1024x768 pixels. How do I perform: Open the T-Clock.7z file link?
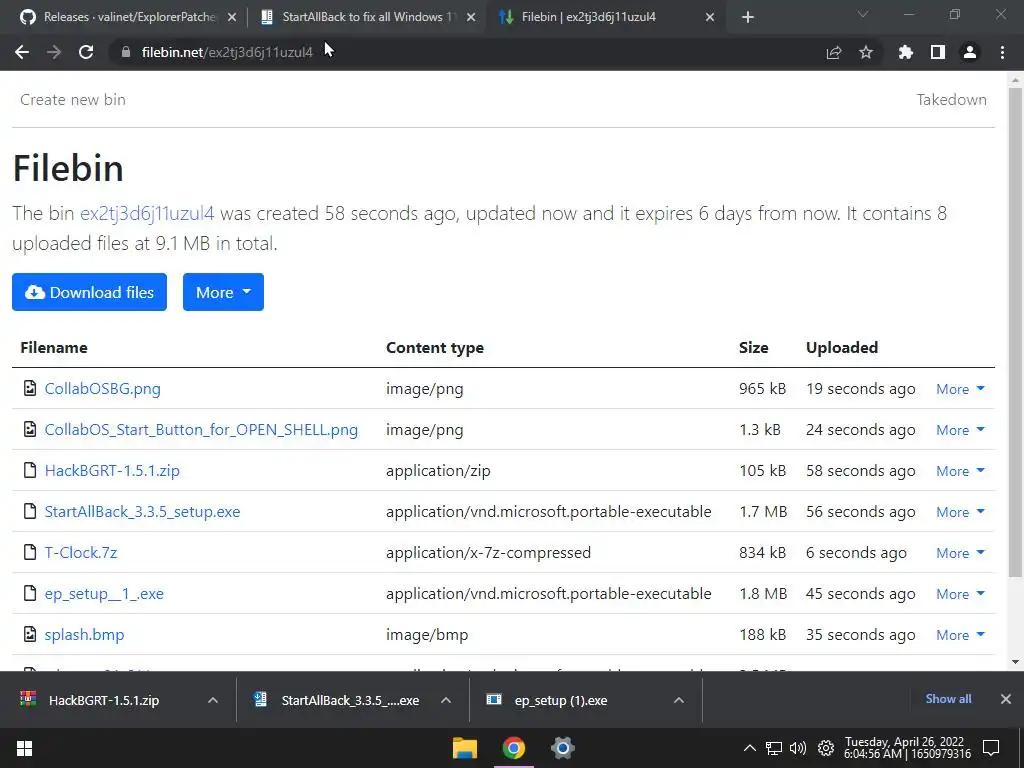point(81,552)
